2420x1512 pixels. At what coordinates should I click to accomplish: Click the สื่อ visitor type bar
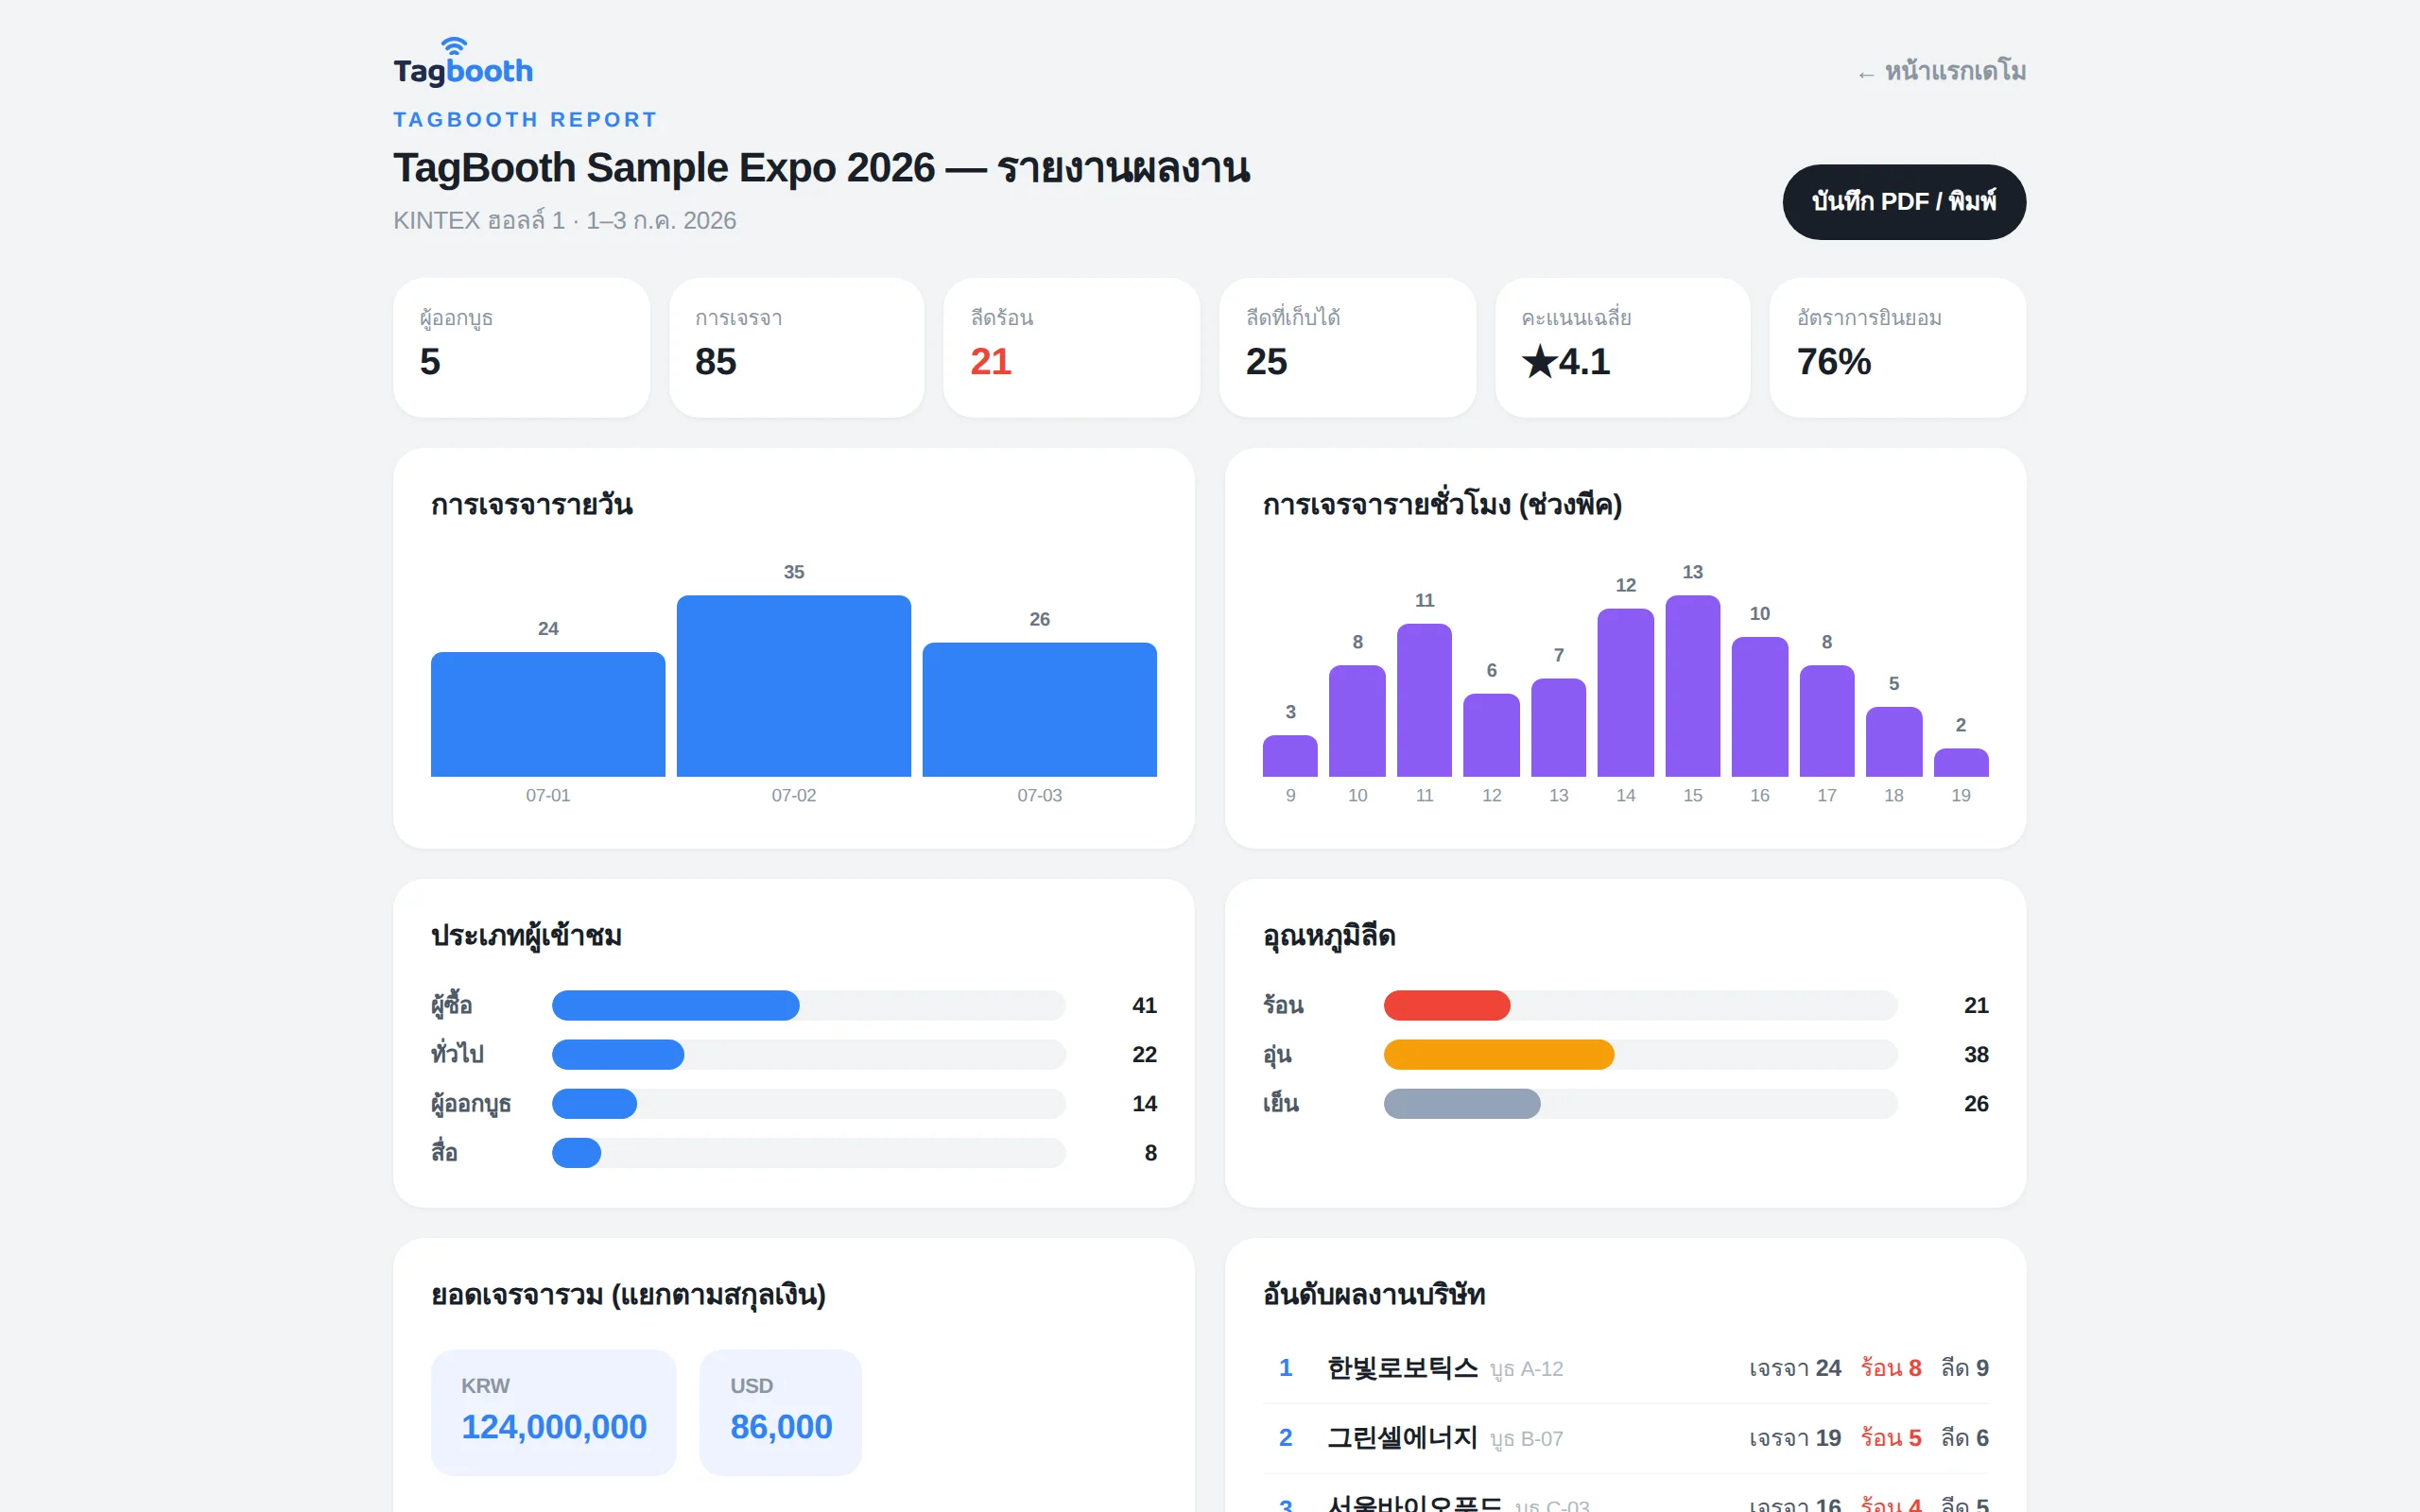click(x=808, y=1152)
